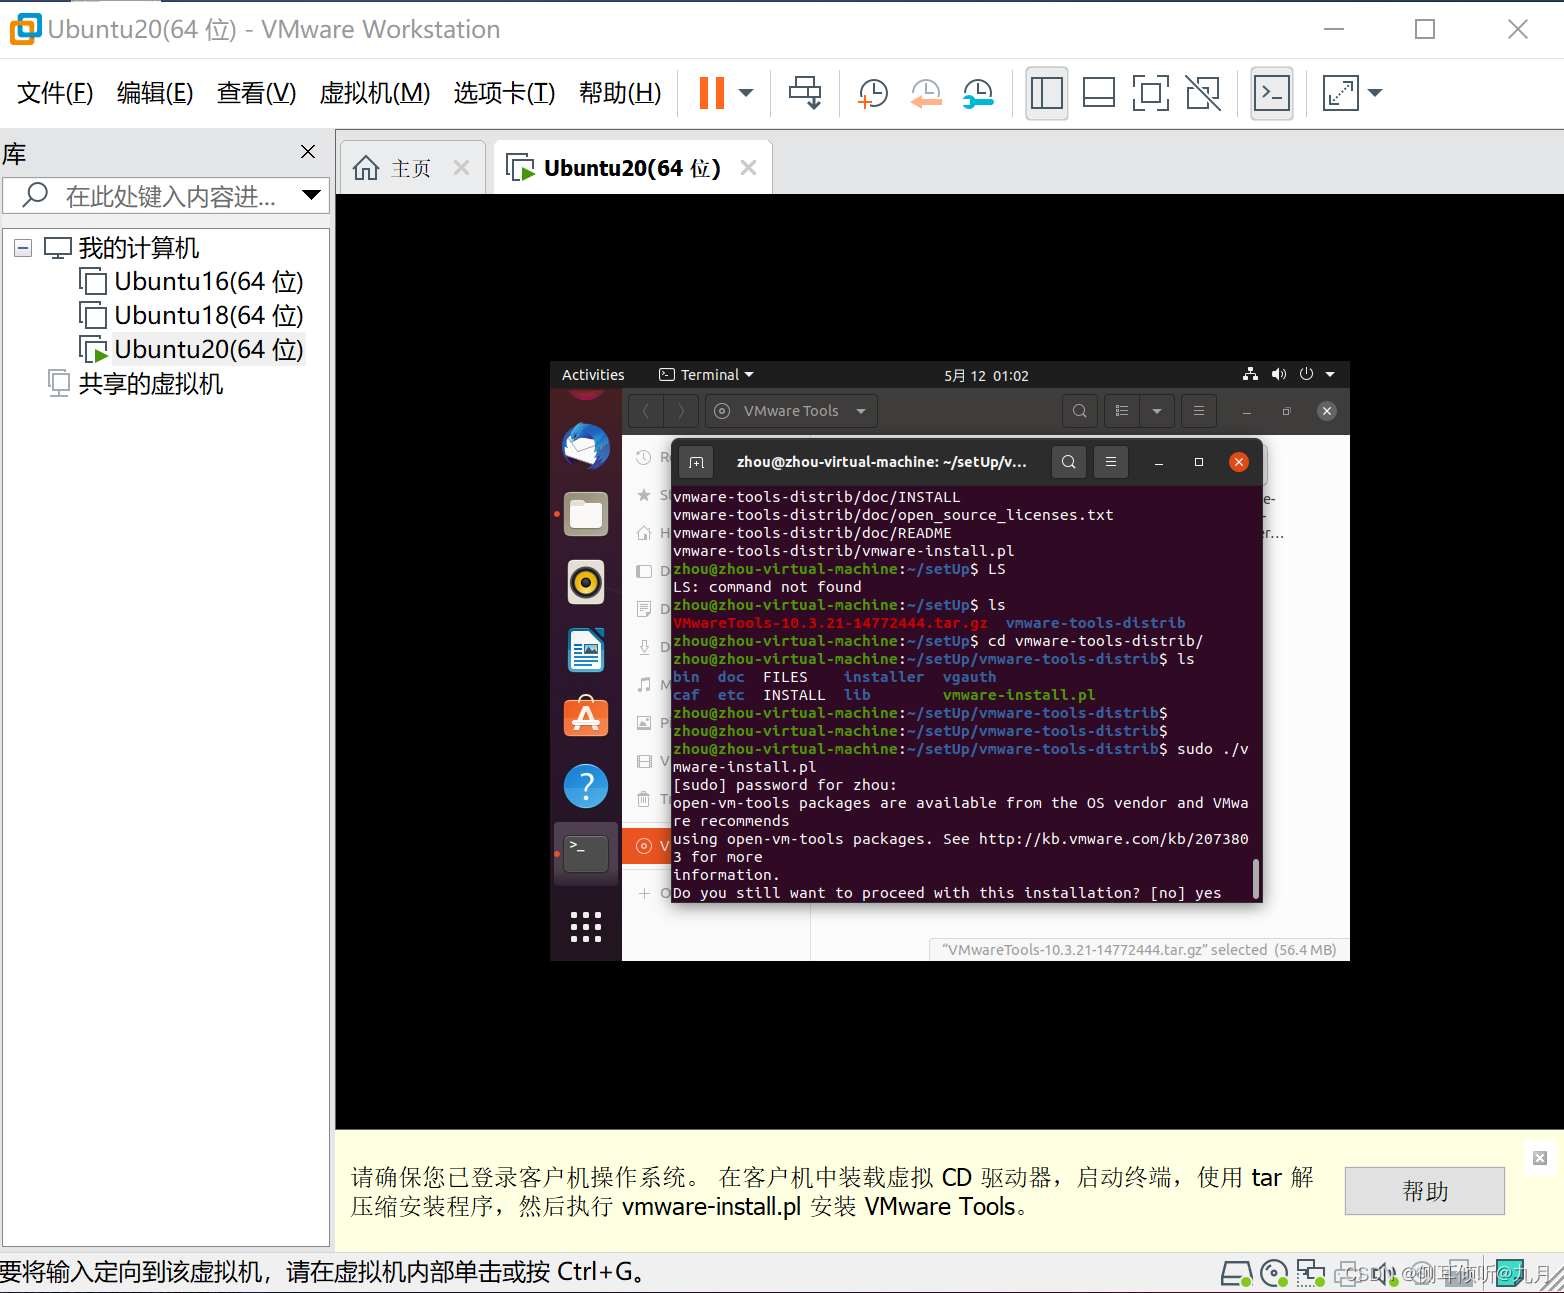The image size is (1564, 1293).
Task: Open the terminal hamburger menu
Action: coord(1111,462)
